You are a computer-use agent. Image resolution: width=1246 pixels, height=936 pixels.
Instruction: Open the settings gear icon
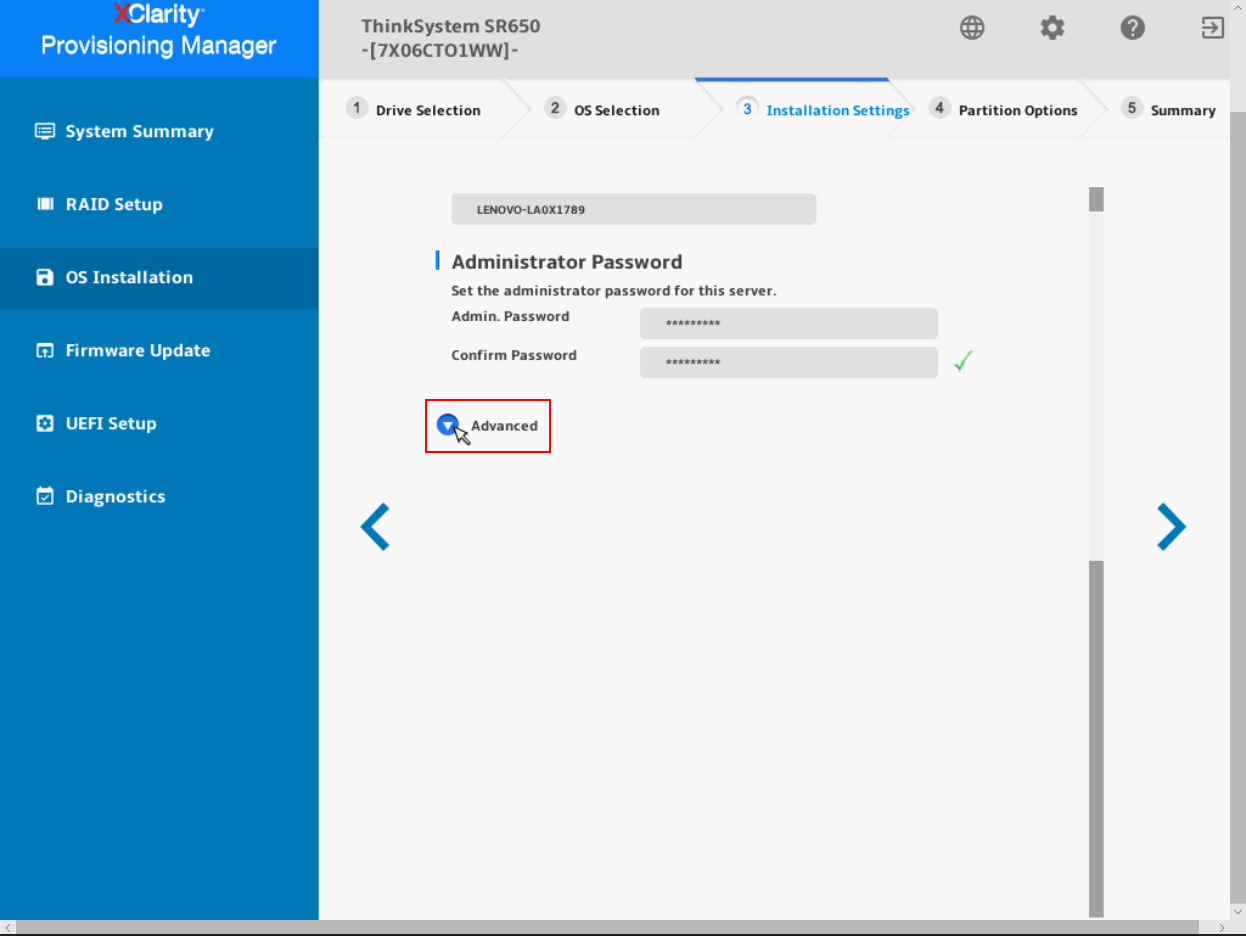click(1052, 28)
